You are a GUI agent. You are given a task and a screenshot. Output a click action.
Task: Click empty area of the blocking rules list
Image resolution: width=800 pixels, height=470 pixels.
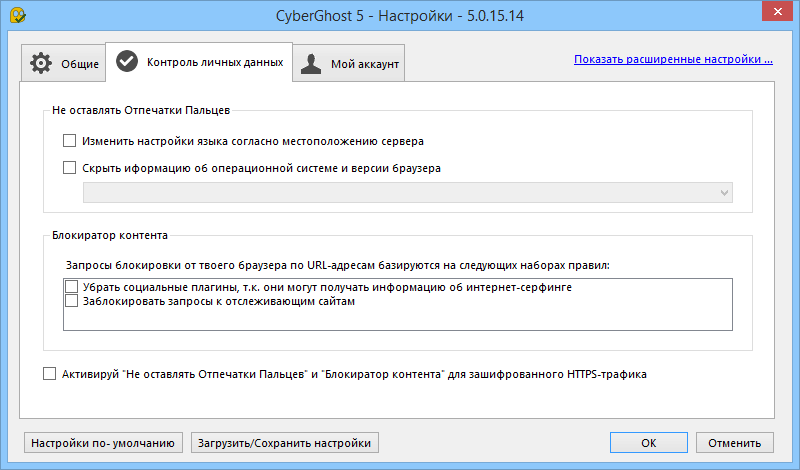click(400, 319)
